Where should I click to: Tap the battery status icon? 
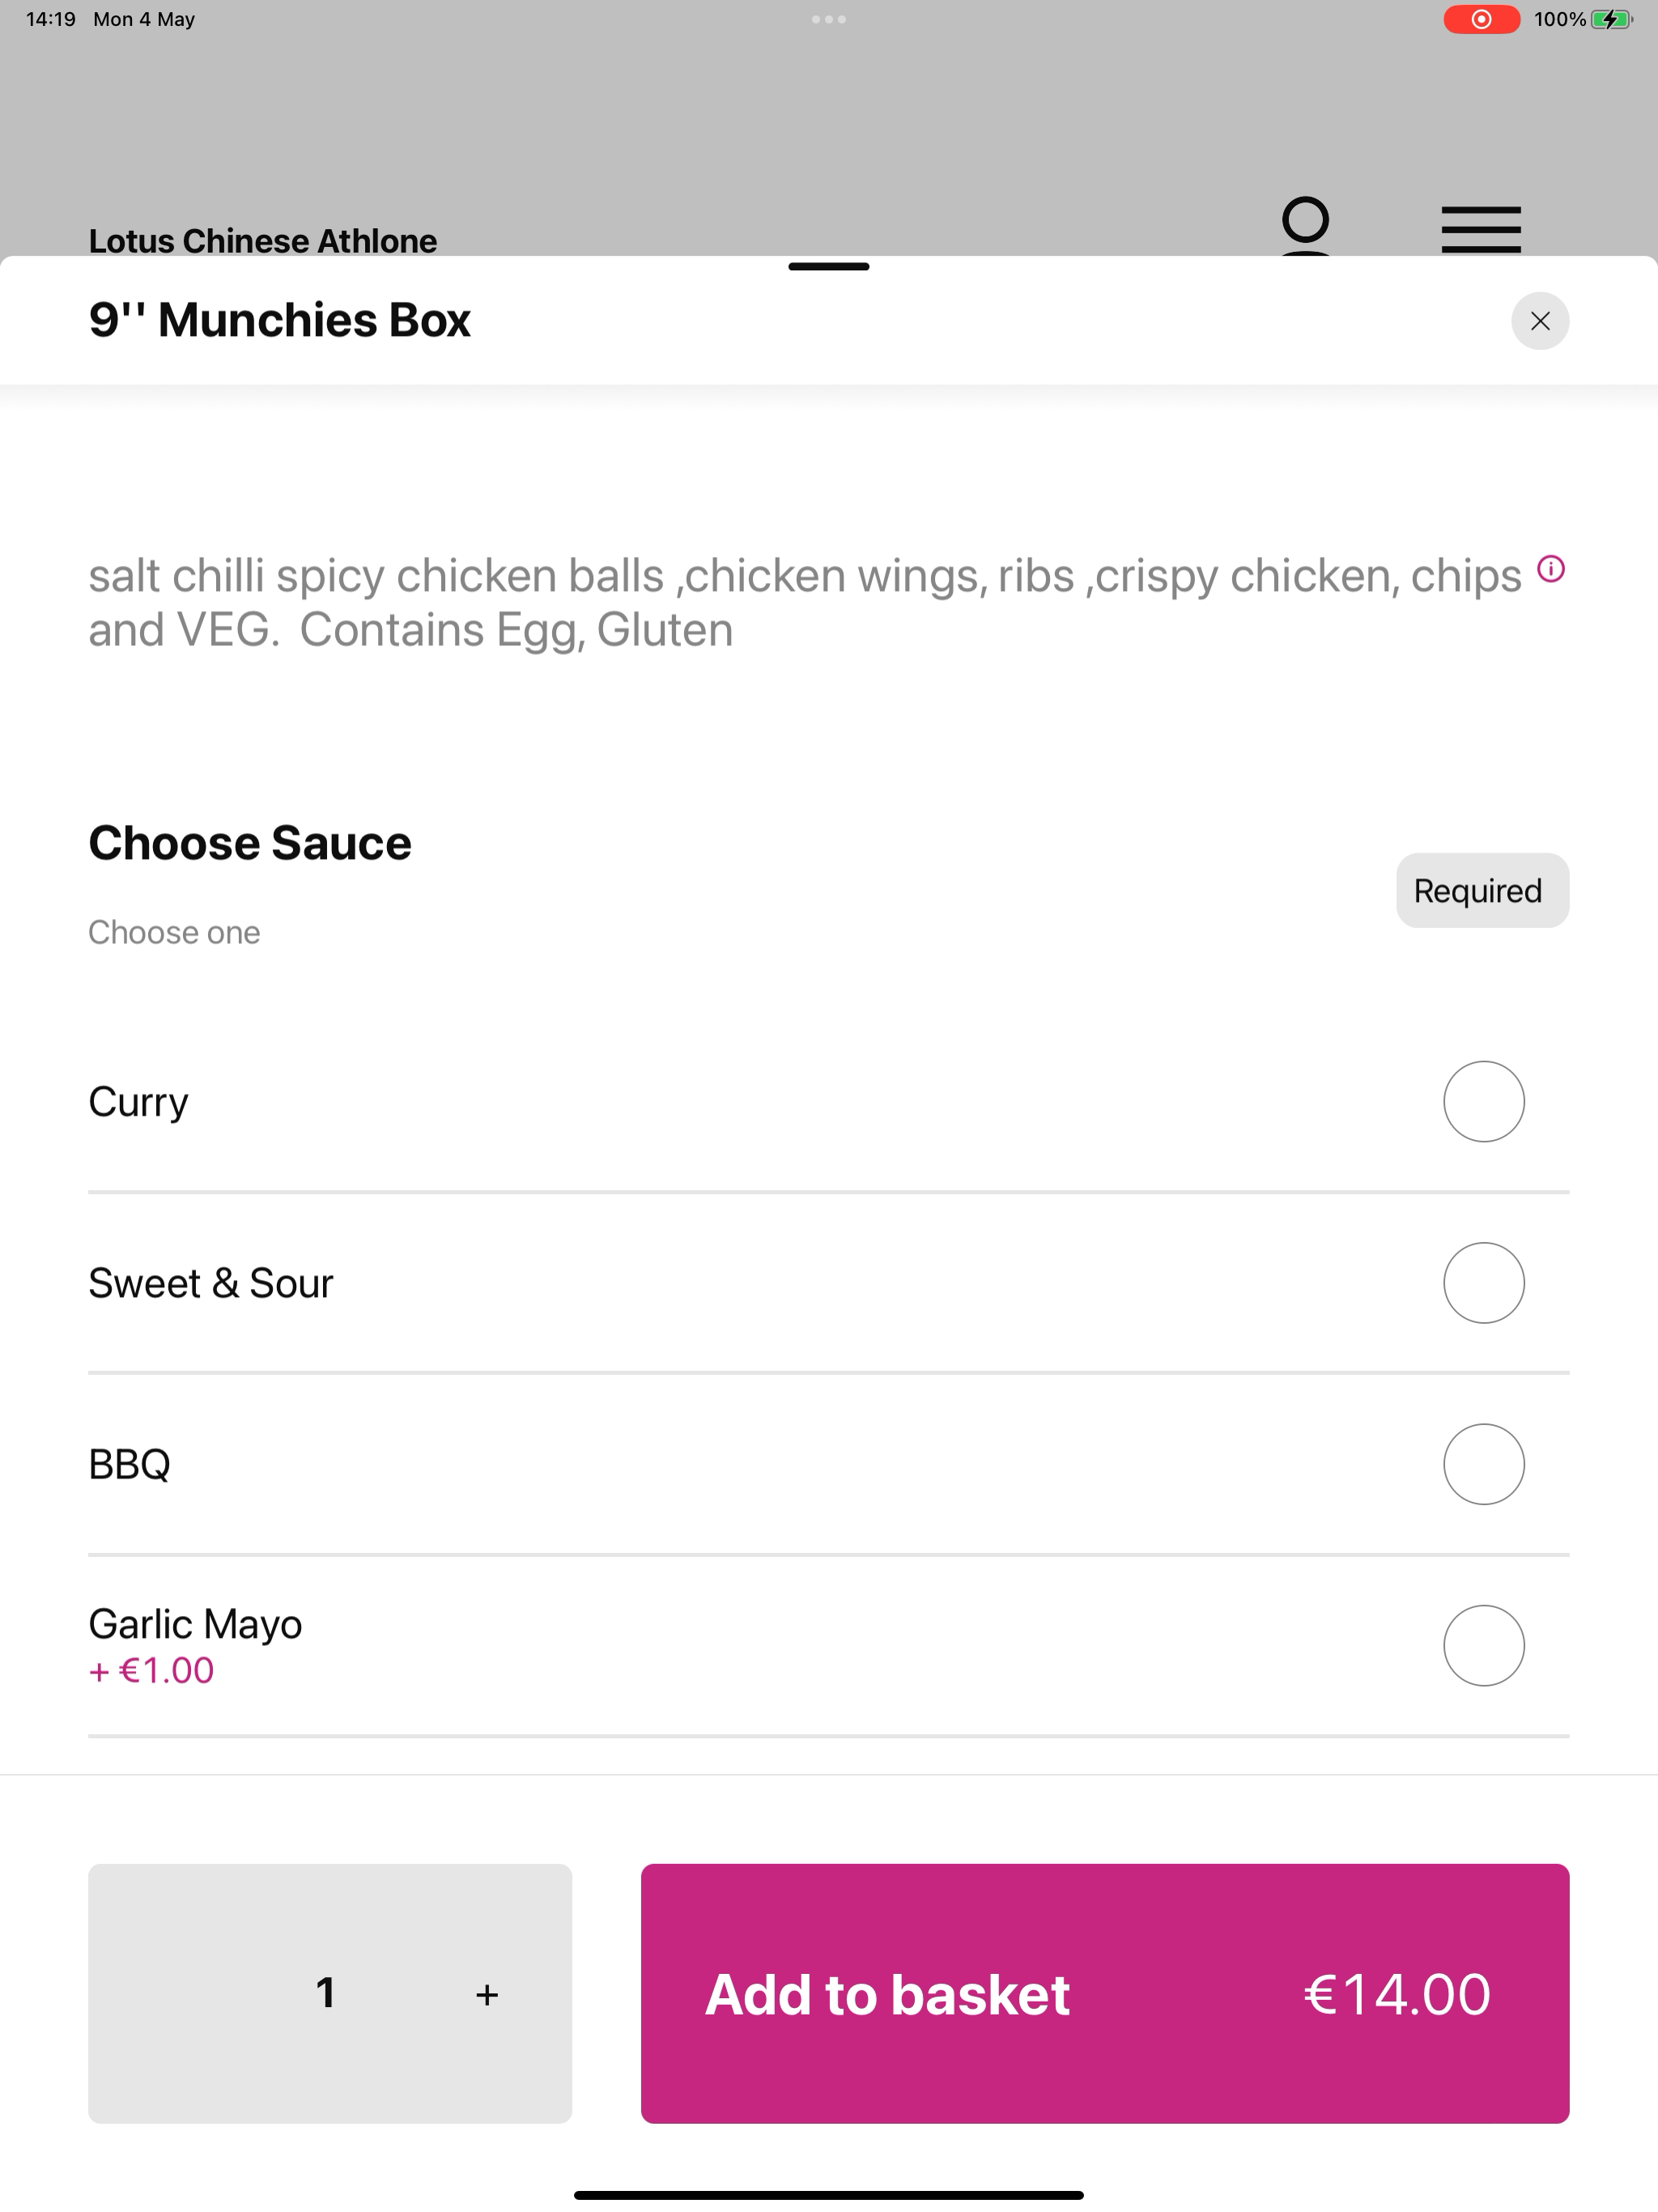tap(1611, 19)
